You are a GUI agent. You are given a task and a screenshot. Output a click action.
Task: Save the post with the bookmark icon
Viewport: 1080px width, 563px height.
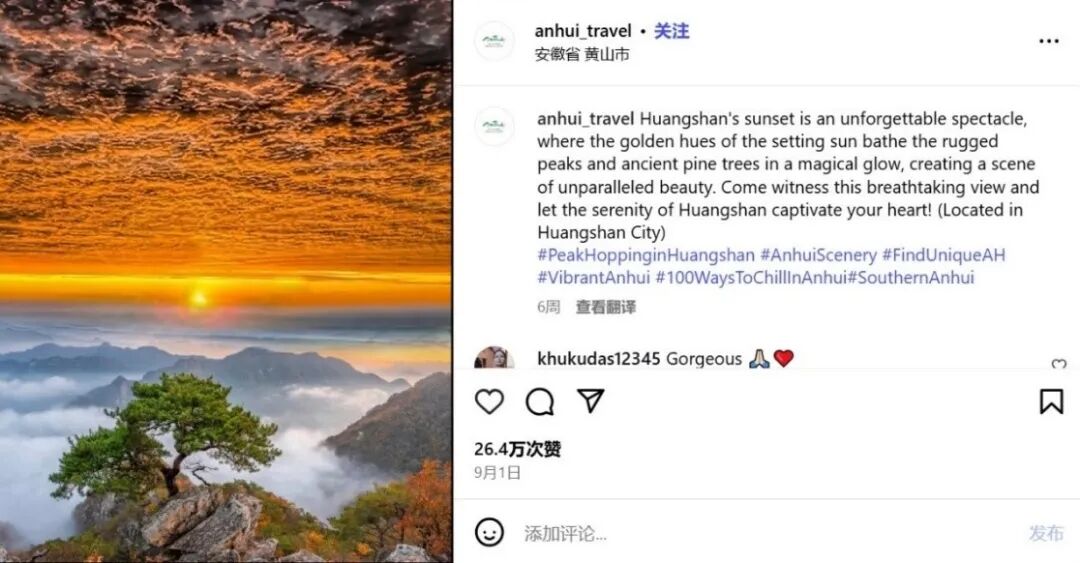tap(1051, 401)
